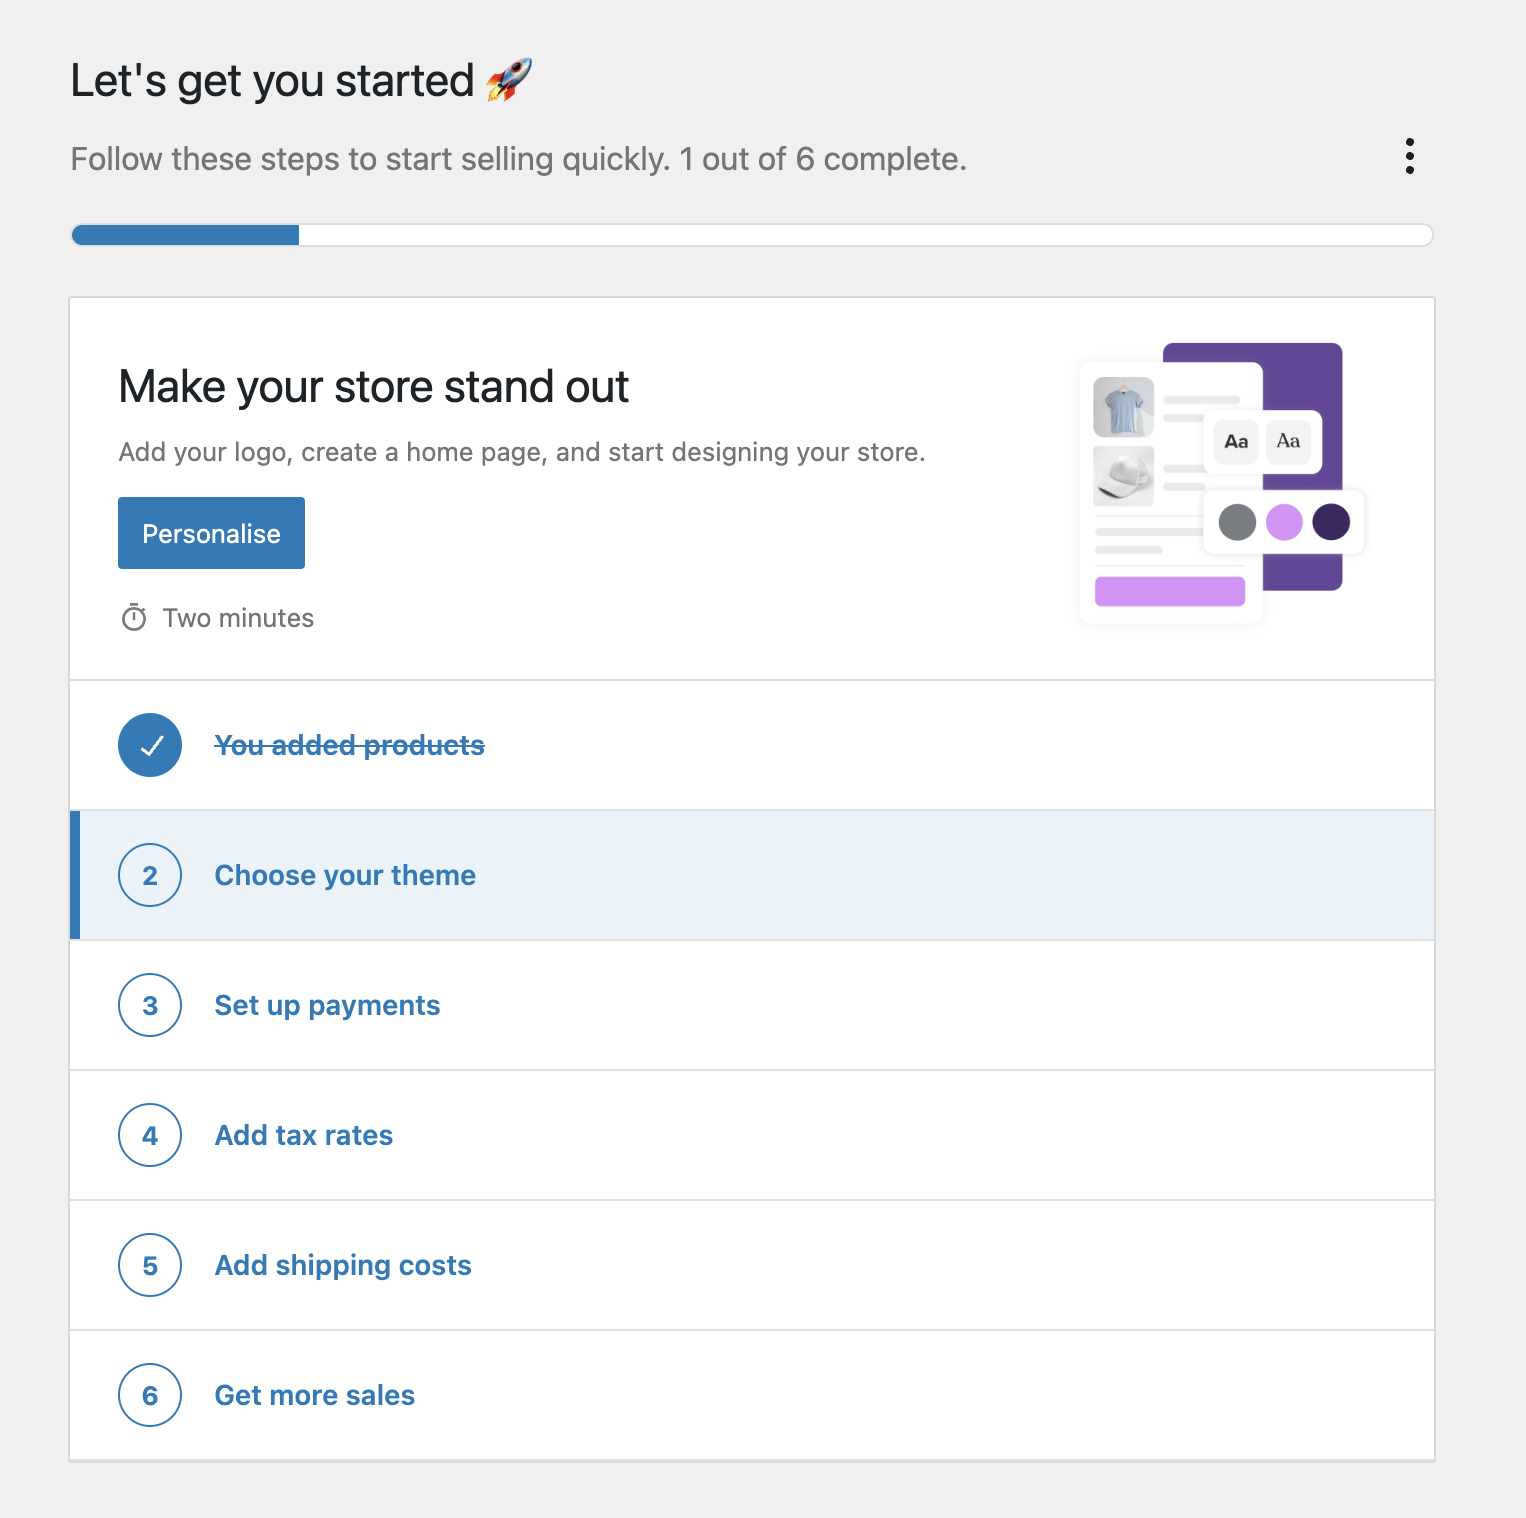Image resolution: width=1526 pixels, height=1518 pixels.
Task: Toggle completion on You added products step
Action: pos(350,745)
